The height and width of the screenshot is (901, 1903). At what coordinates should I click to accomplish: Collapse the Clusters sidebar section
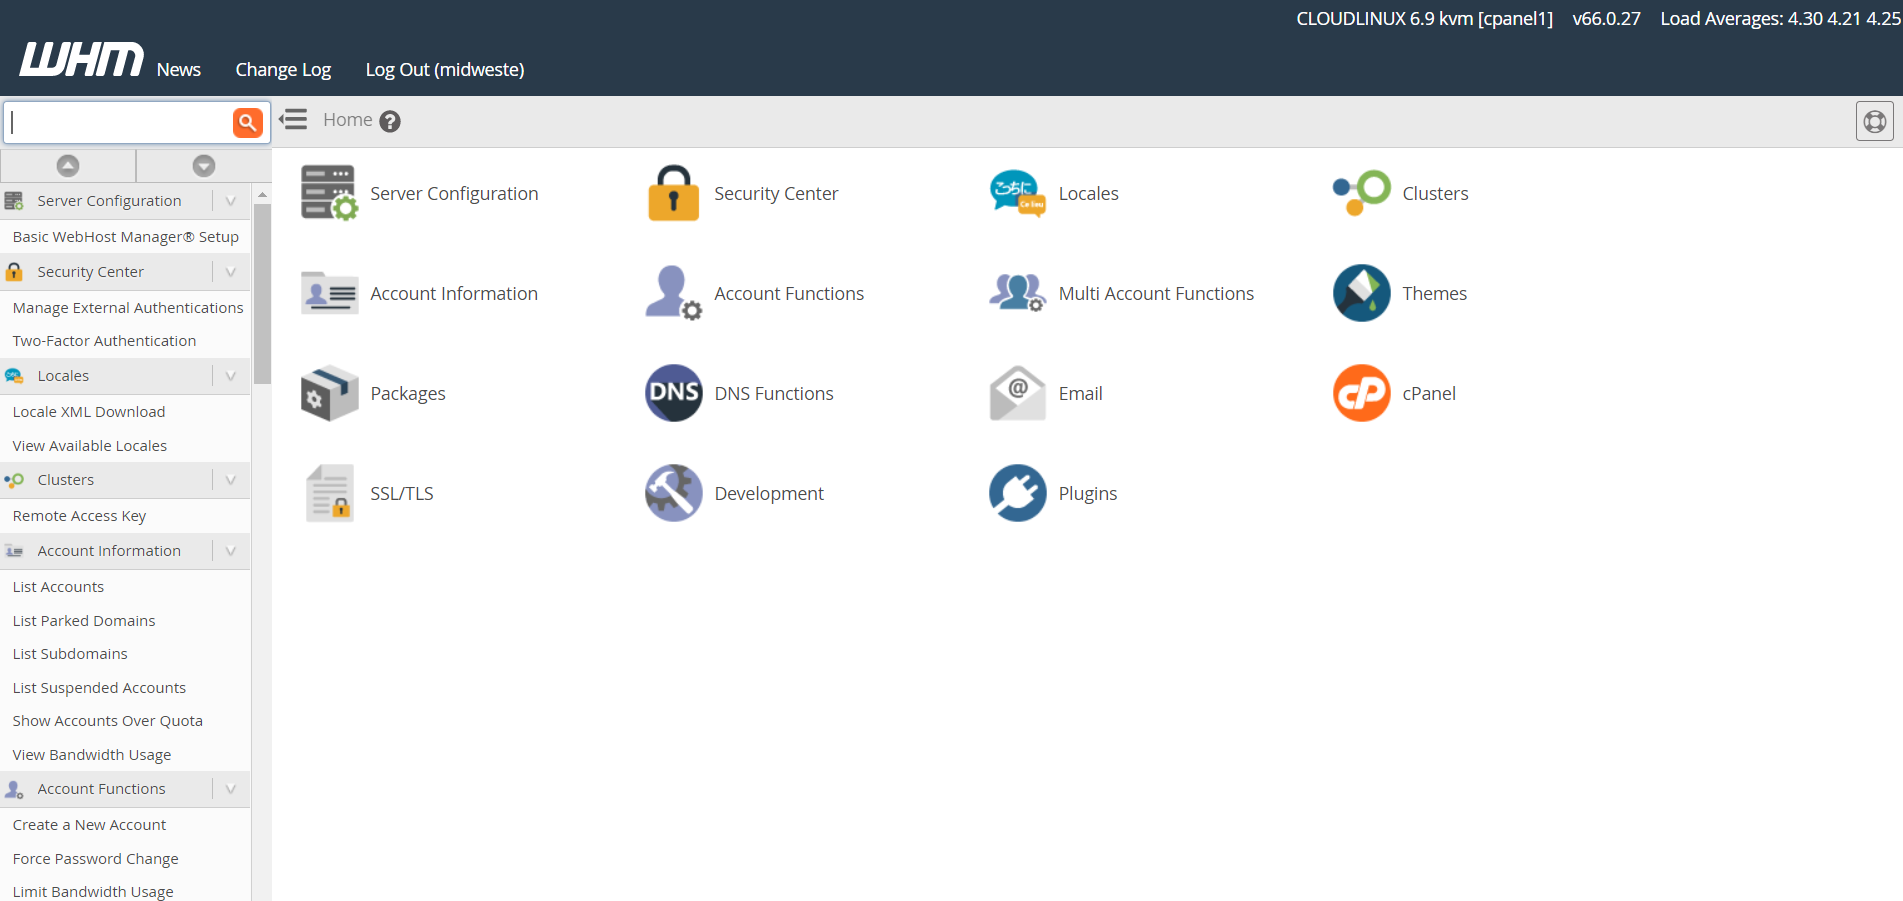click(231, 480)
